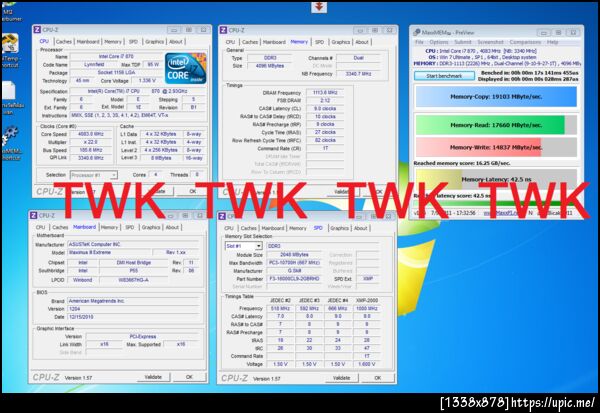
Task: Click the Intel Core i7 logo in CPU-Z
Action: pyautogui.click(x=186, y=69)
